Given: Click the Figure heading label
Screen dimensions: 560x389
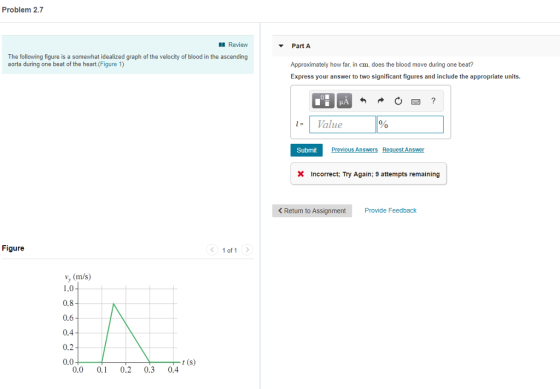Looking at the screenshot, I should point(13,248).
